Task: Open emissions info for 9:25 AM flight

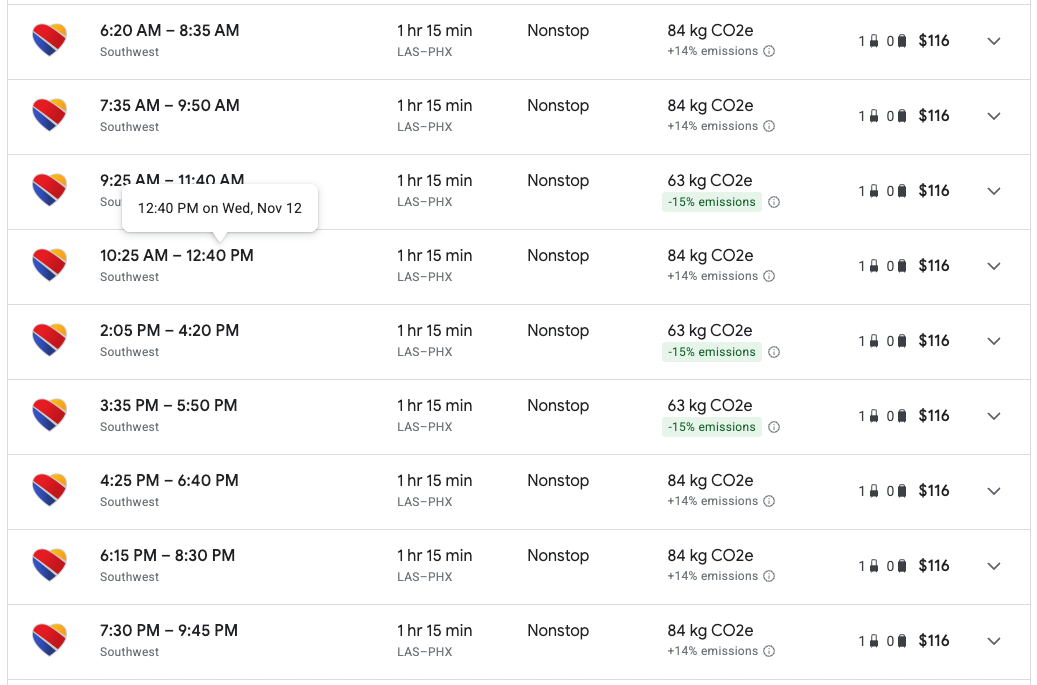Action: coord(774,202)
